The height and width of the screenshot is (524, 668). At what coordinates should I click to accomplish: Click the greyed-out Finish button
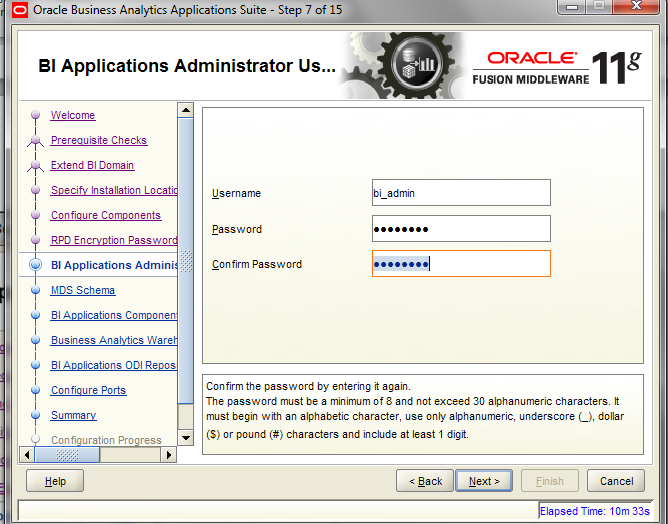click(550, 481)
